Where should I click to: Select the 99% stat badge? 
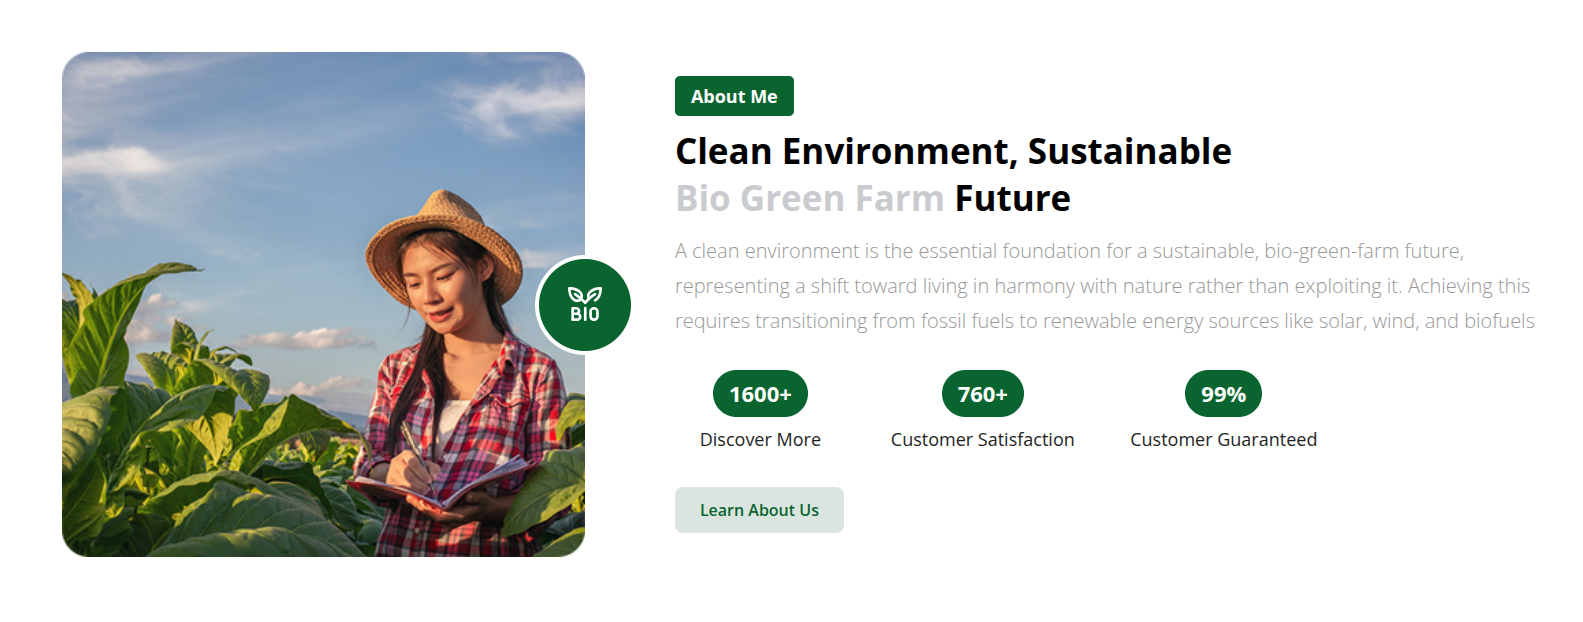(x=1223, y=394)
